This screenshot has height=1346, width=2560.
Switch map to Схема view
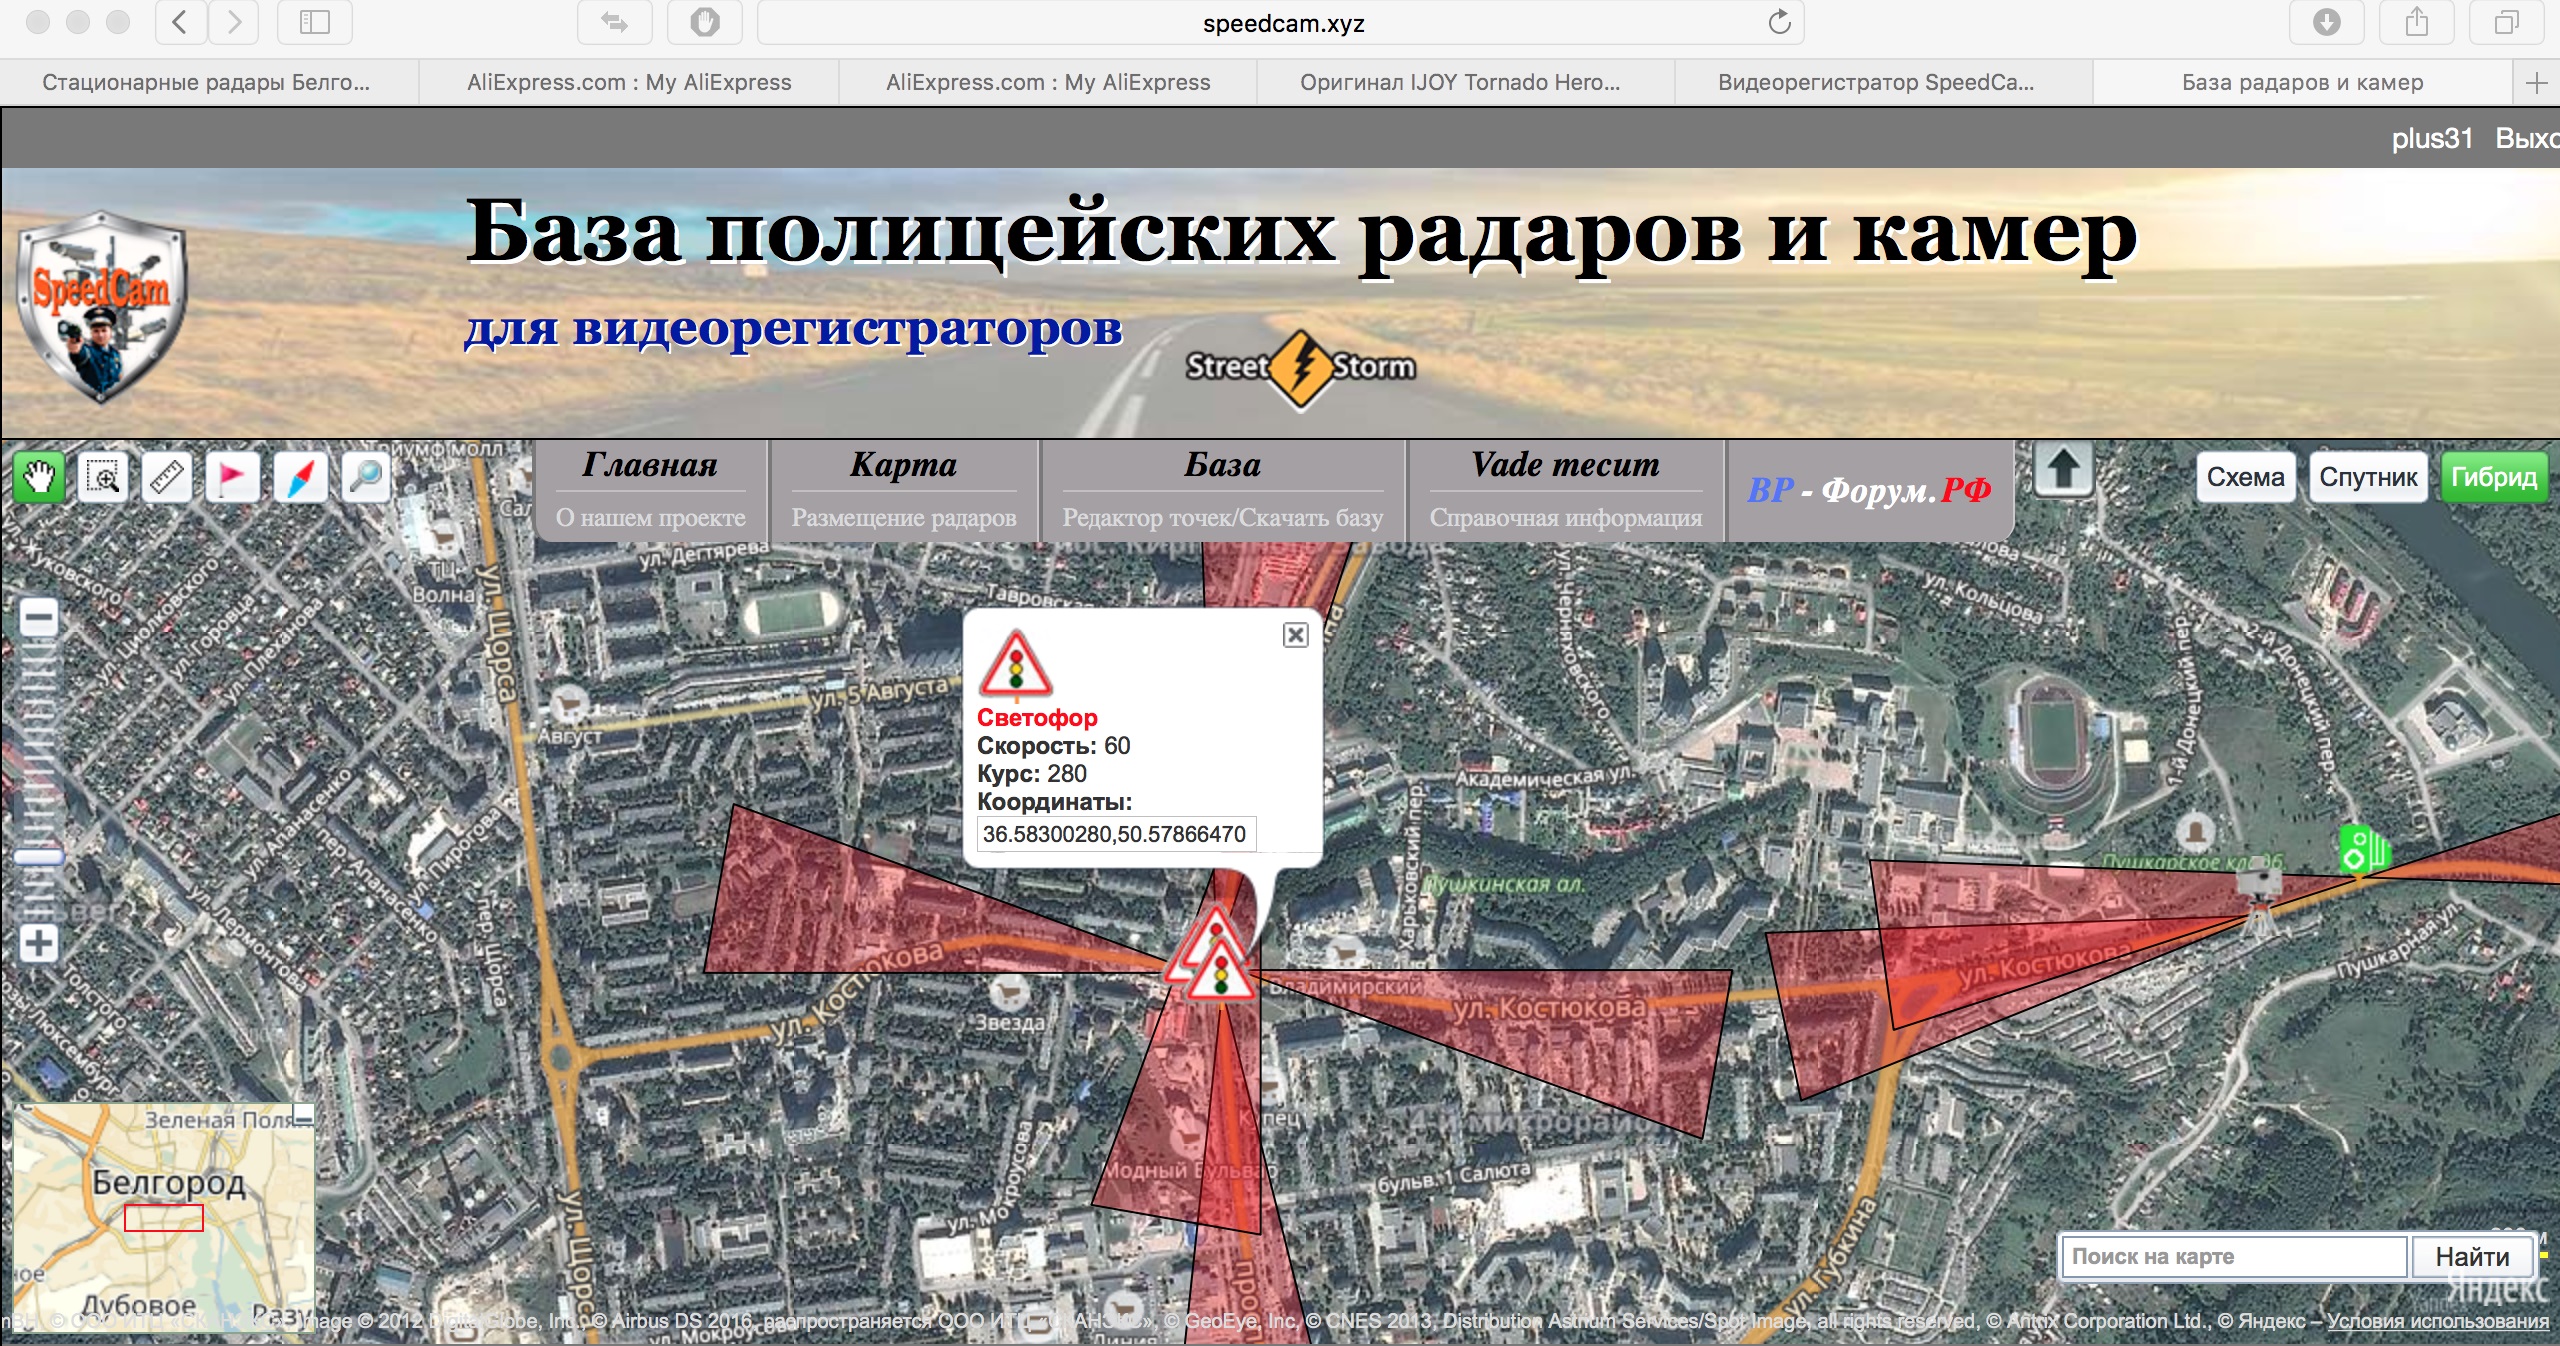pos(2245,478)
